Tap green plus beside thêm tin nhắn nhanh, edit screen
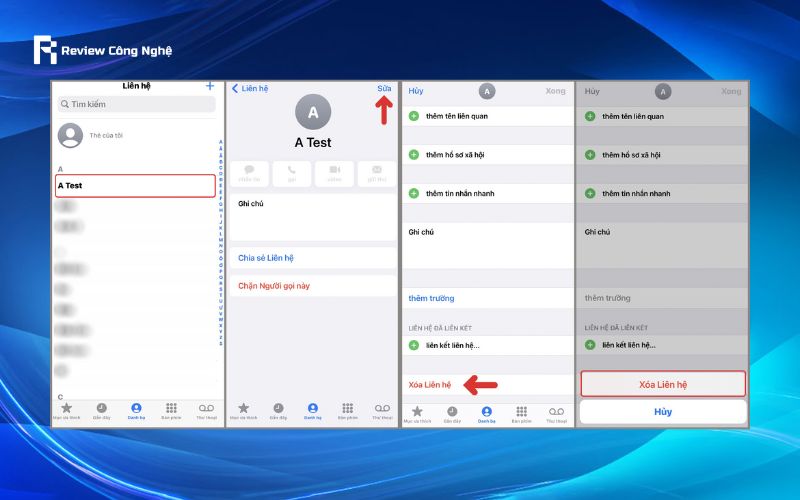 (414, 193)
